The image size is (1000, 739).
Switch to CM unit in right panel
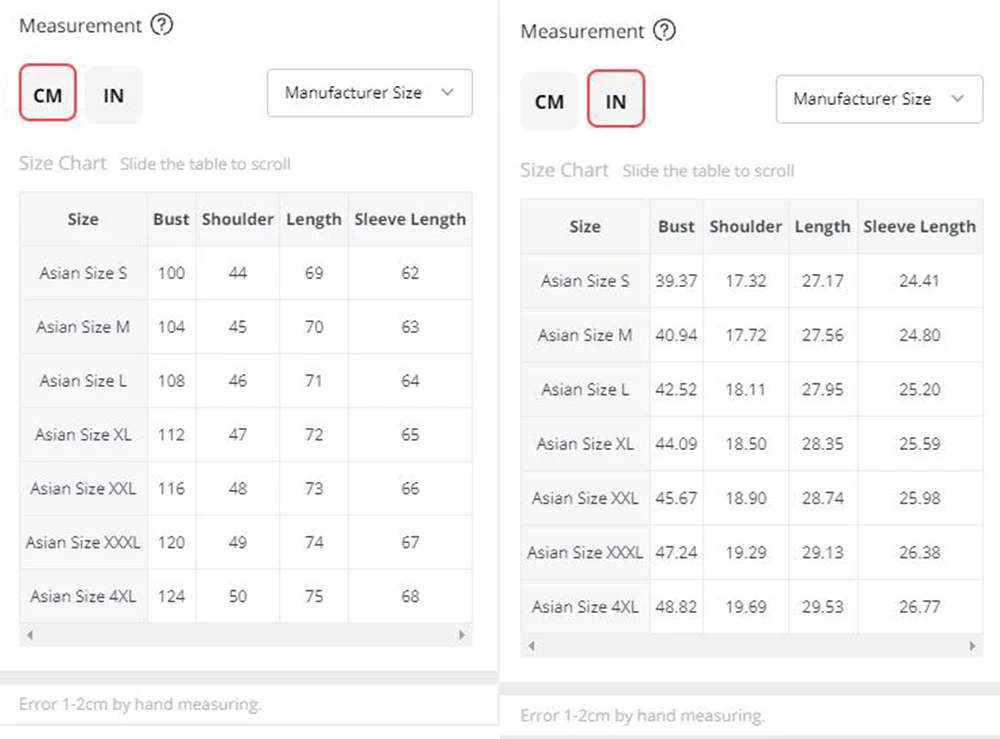[x=549, y=101]
